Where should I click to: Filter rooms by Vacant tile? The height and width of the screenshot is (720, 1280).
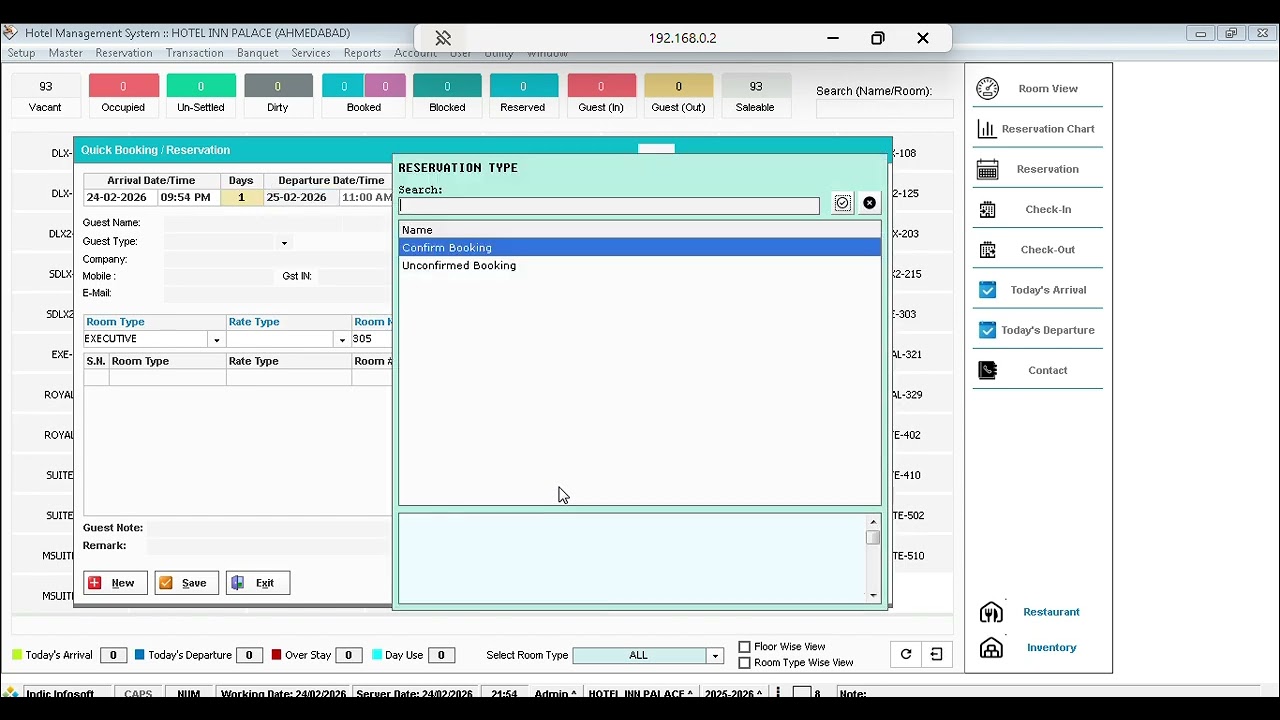pos(45,96)
